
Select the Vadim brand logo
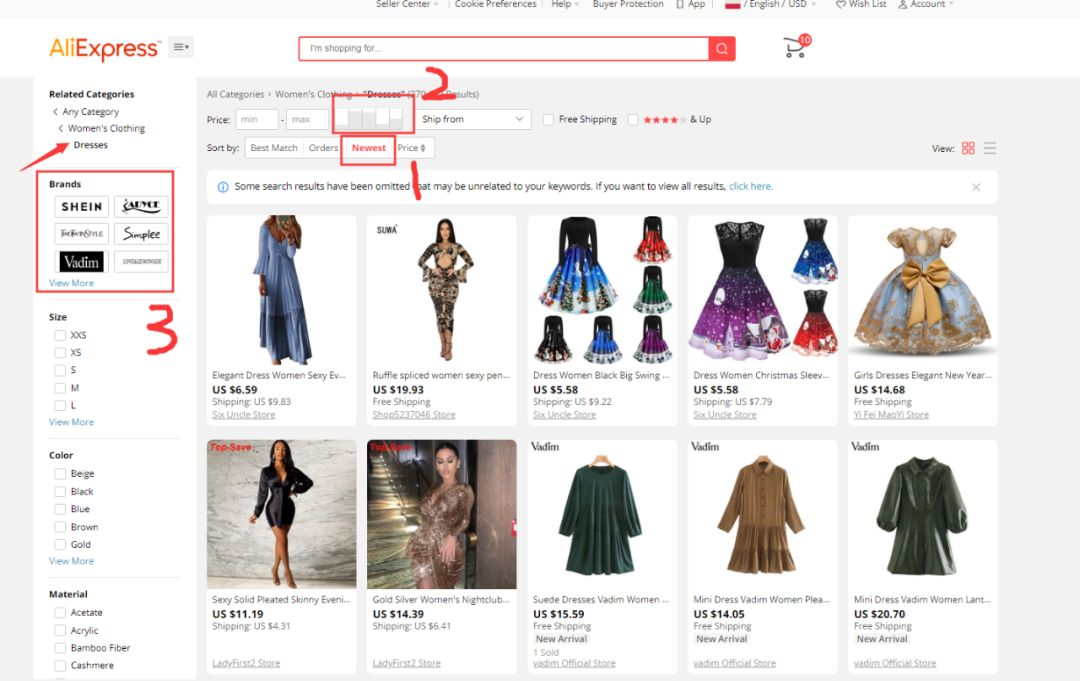(x=81, y=262)
